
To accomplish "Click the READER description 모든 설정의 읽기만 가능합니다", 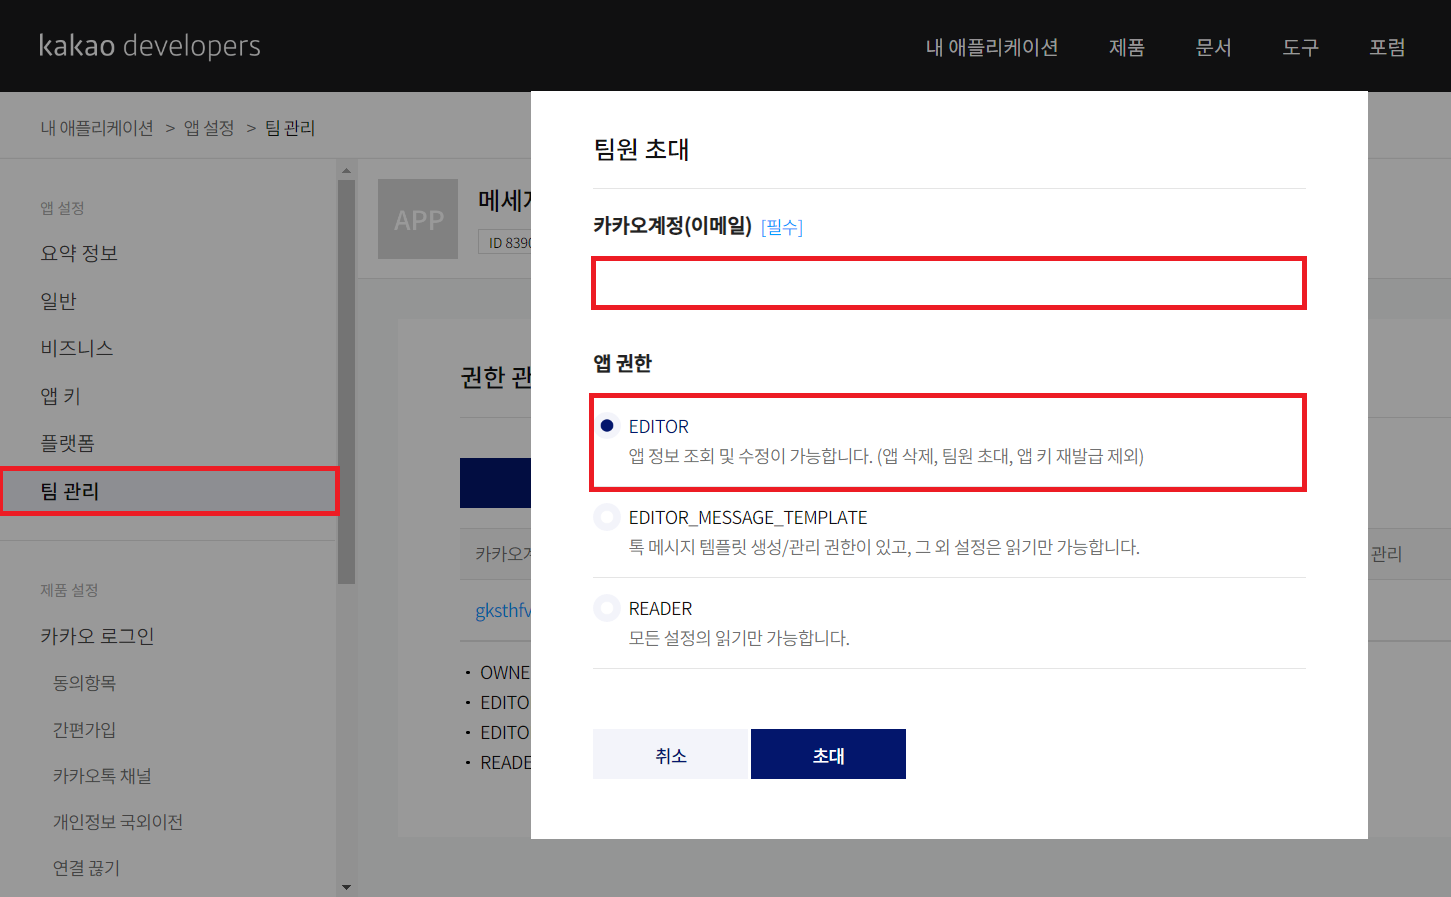I will click(x=739, y=638).
